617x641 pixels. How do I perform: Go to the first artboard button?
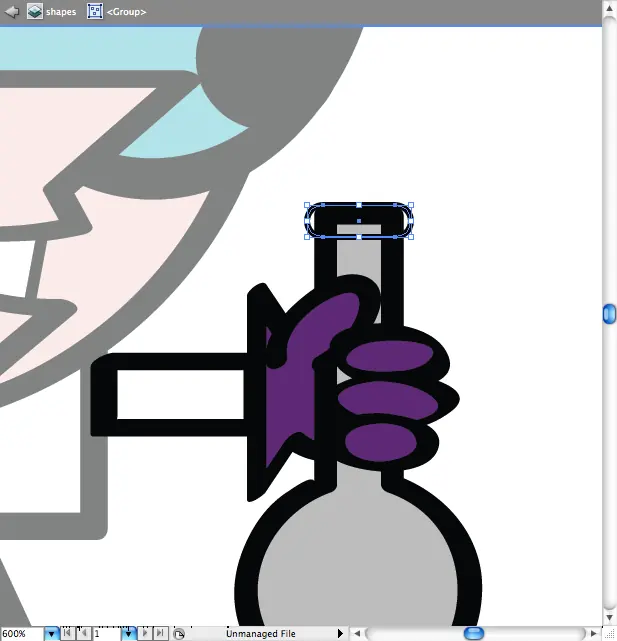click(x=68, y=634)
